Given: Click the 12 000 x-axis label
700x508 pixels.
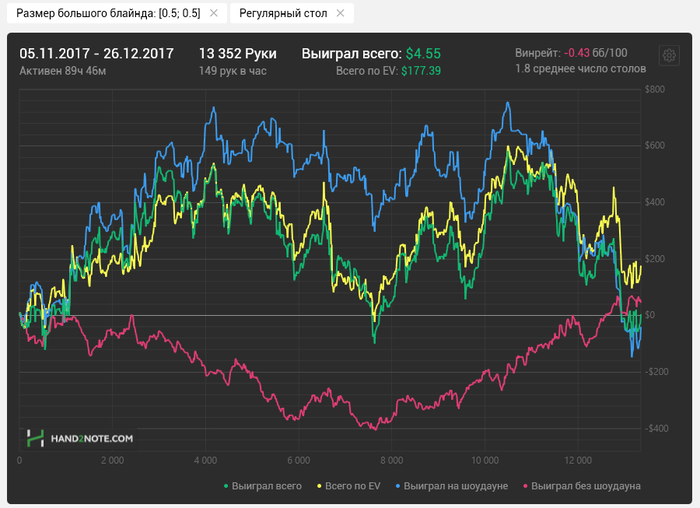Looking at the screenshot, I should click(578, 461).
